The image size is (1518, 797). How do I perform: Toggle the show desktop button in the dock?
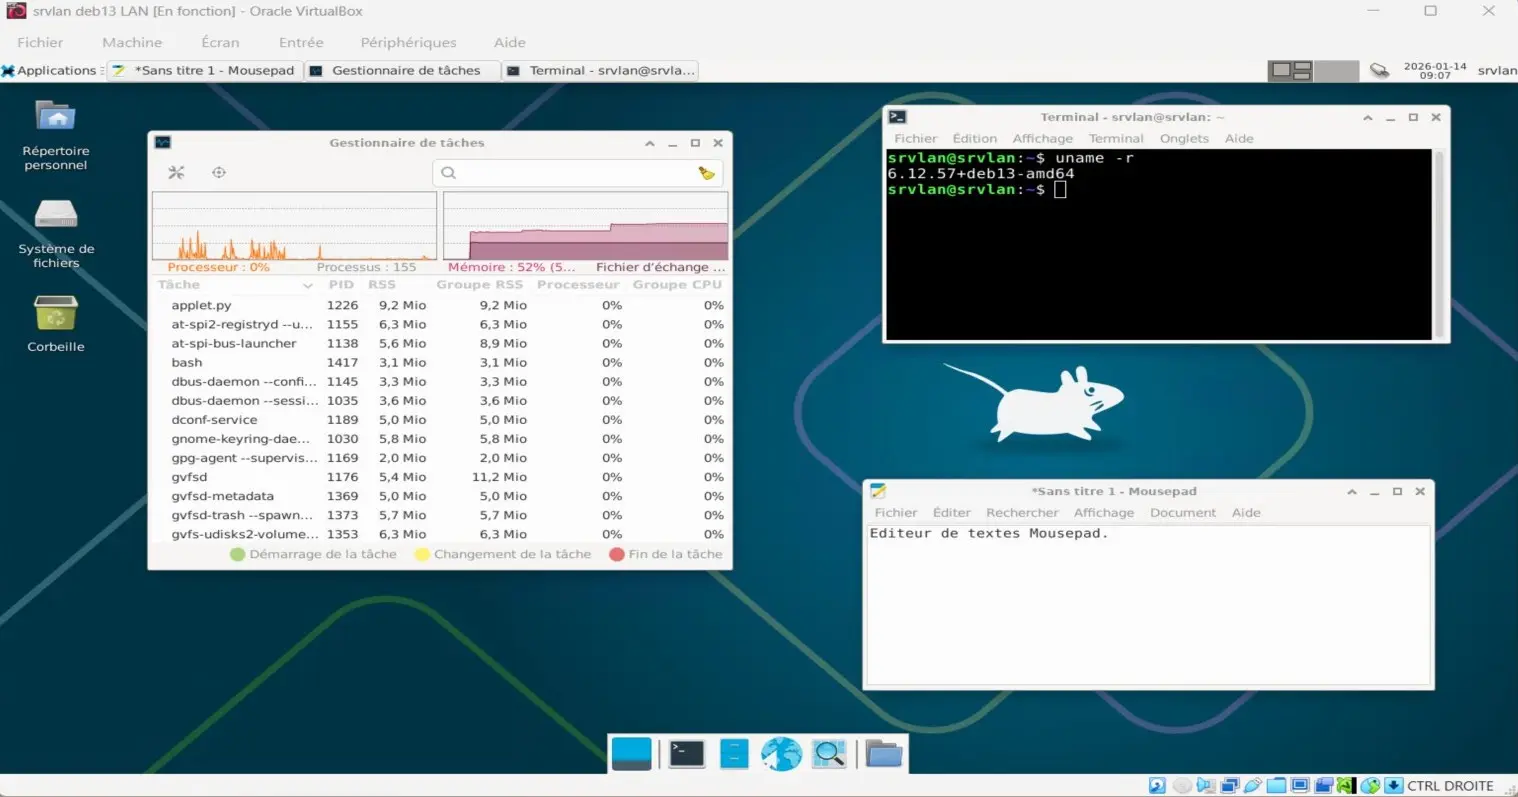(631, 753)
